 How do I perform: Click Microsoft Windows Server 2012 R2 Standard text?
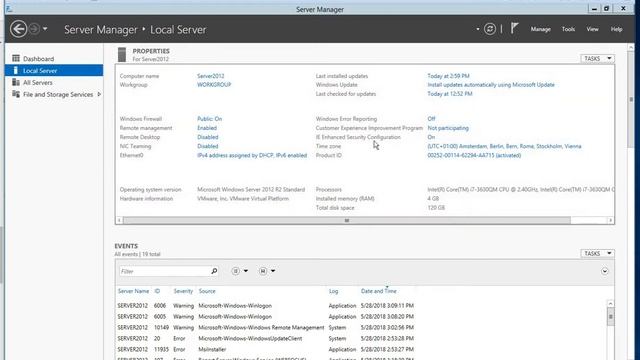tap(251, 190)
